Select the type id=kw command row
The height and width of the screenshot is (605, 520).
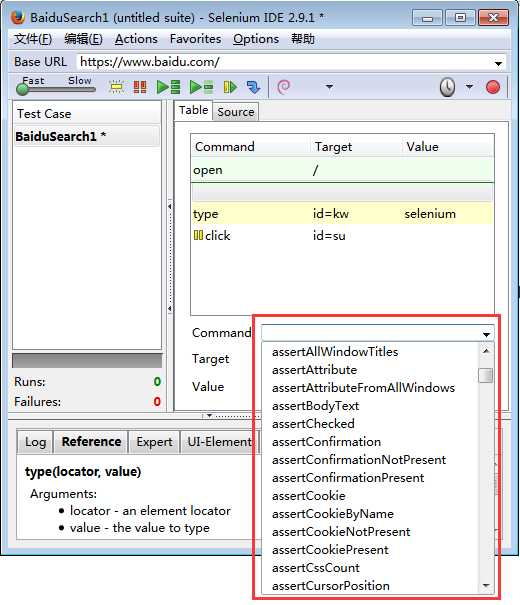point(343,214)
